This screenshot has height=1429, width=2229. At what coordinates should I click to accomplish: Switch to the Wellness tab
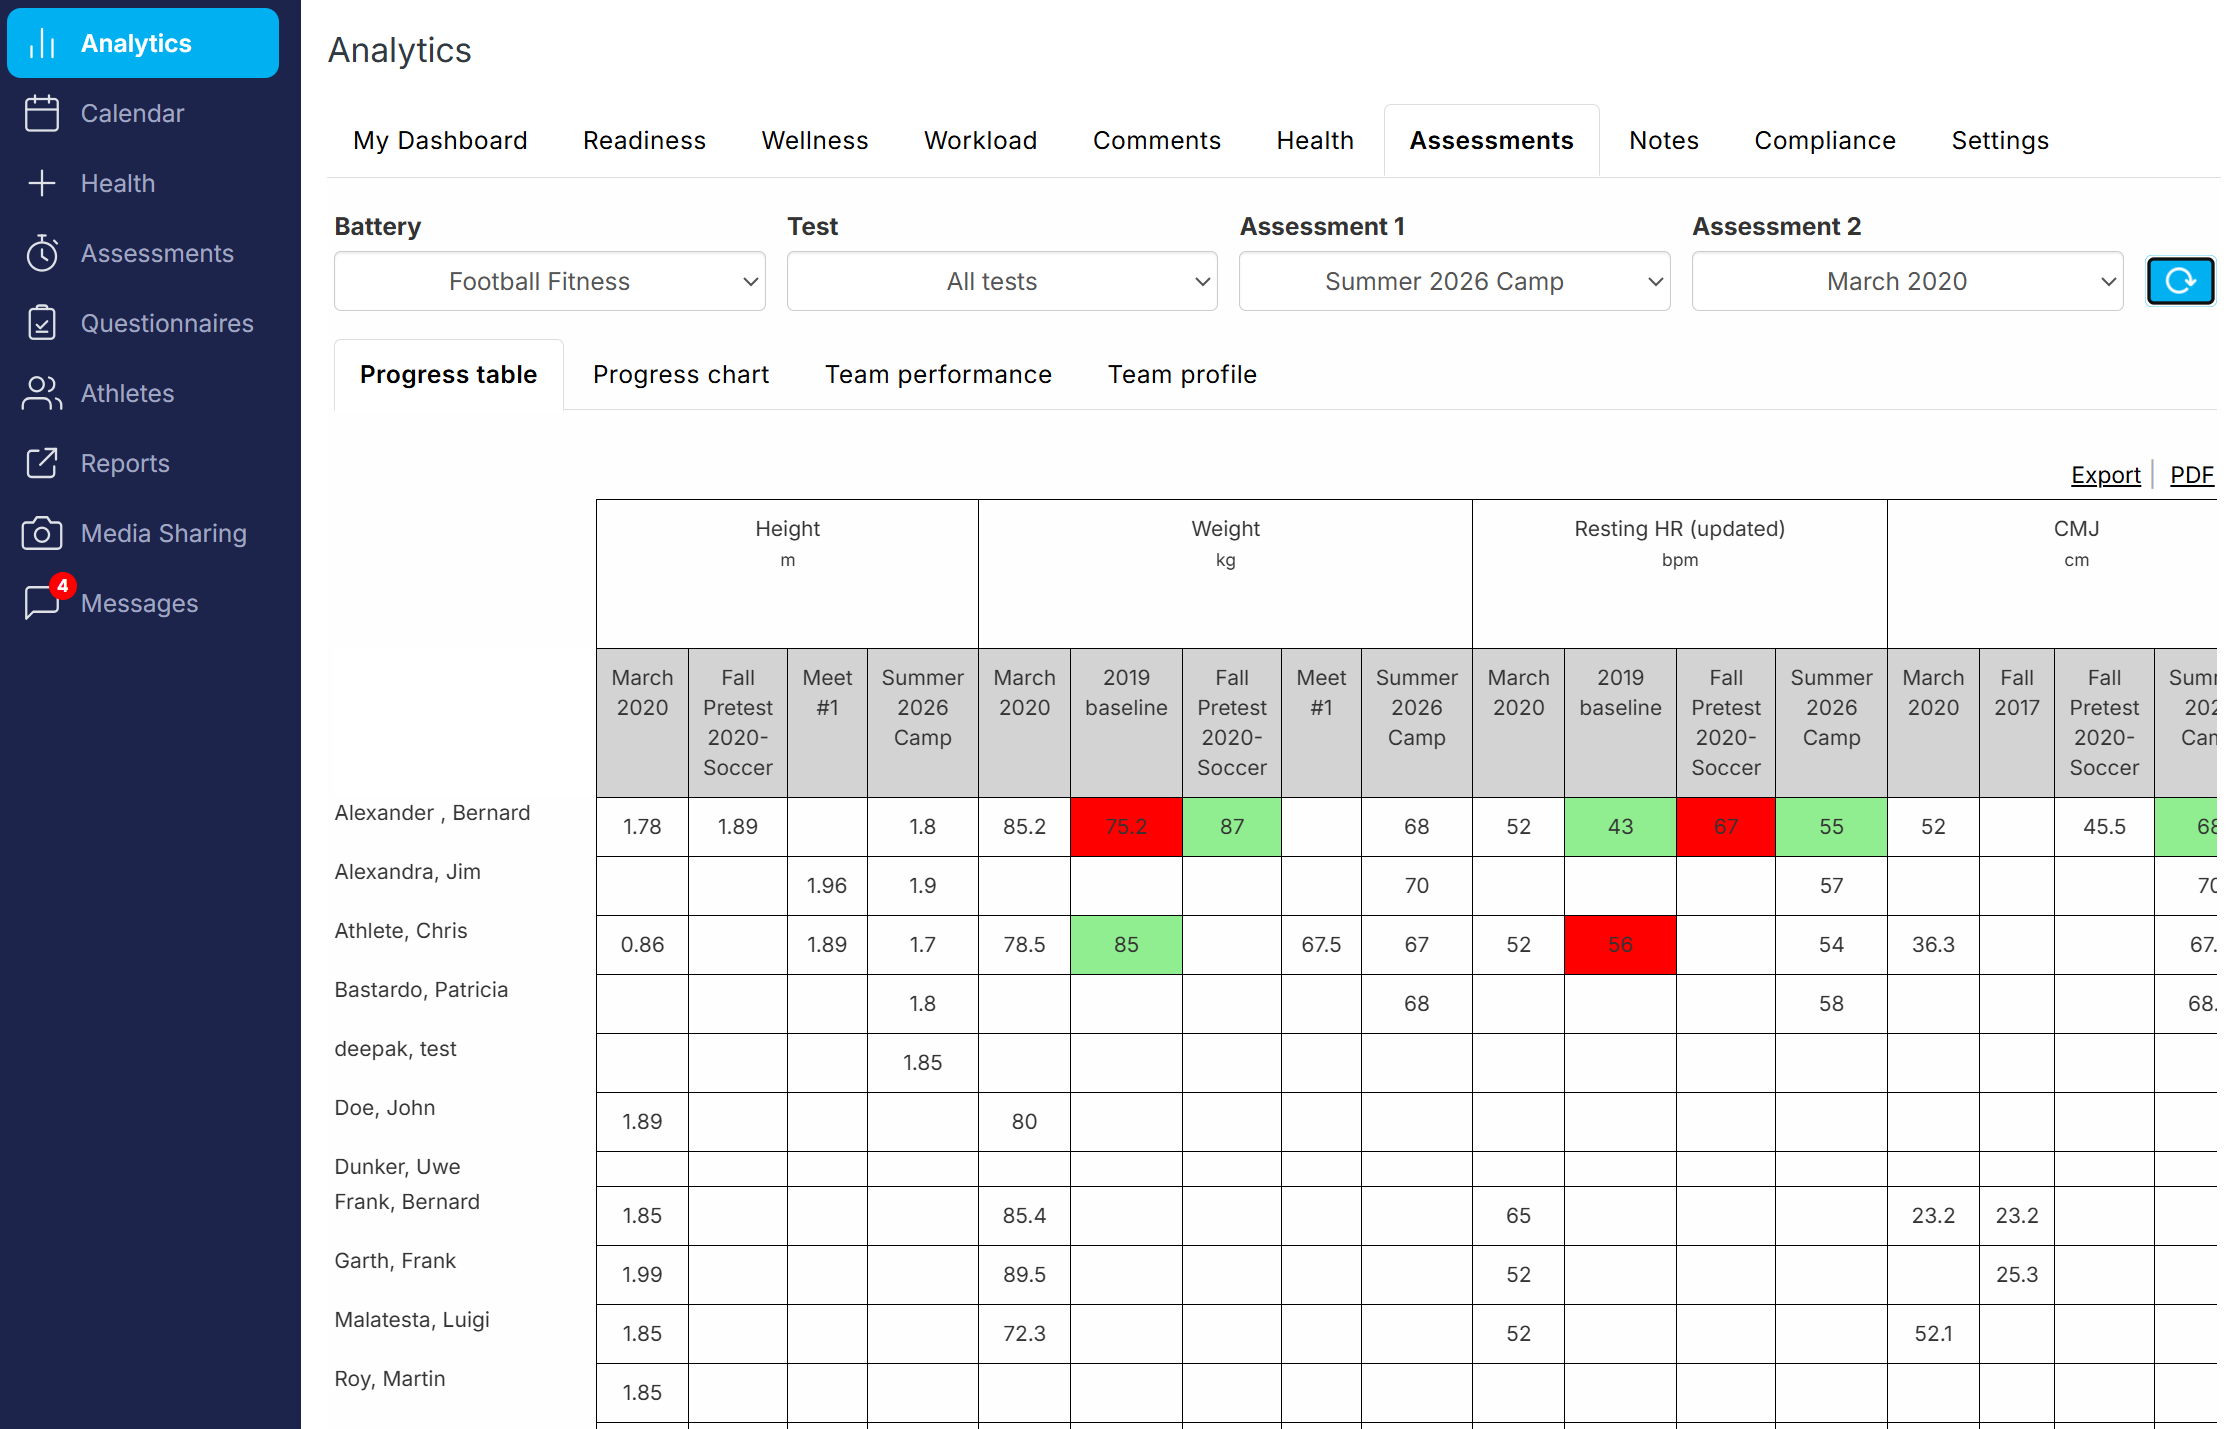[814, 141]
